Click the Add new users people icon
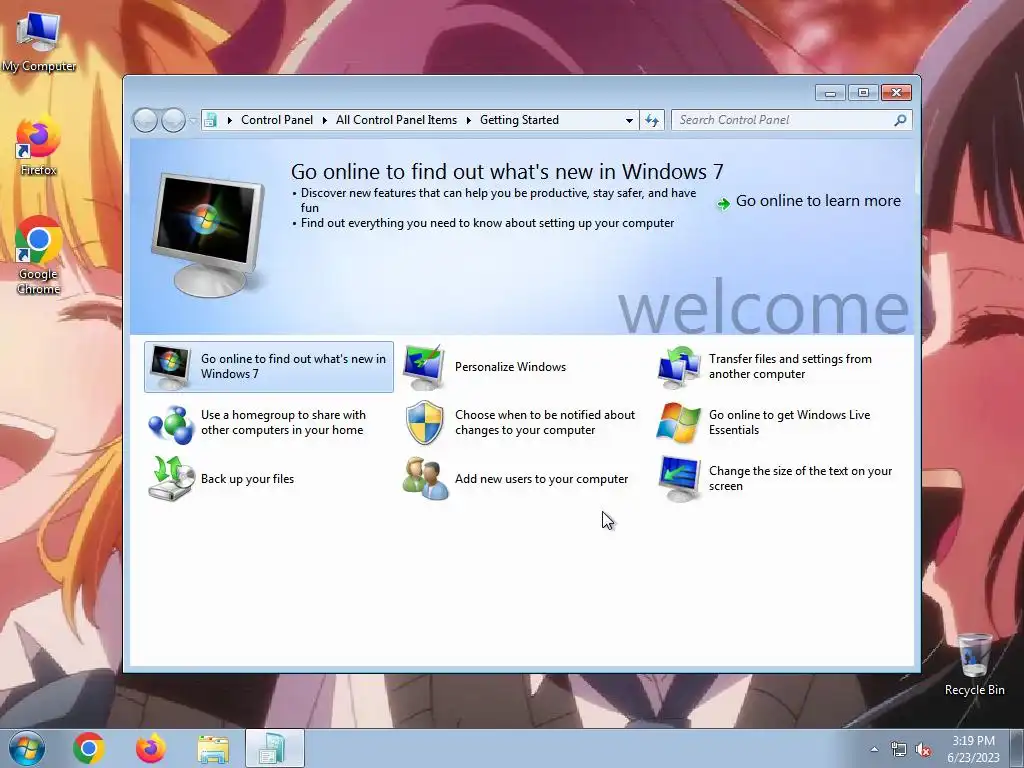 [425, 479]
